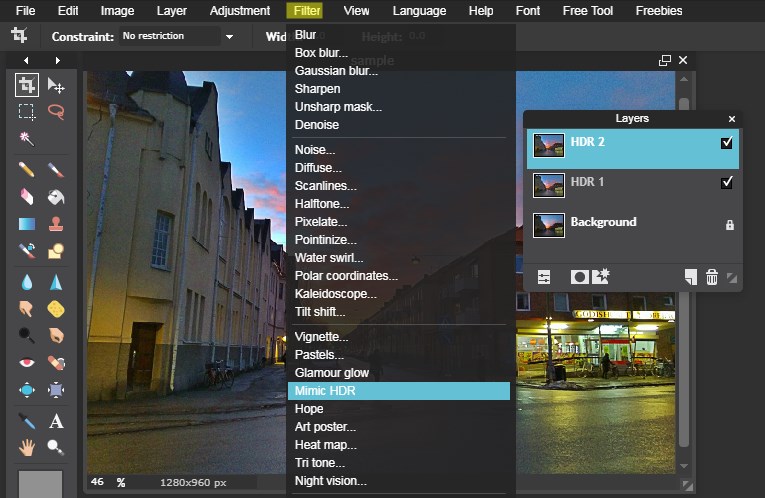
Task: Select the Brush tool
Action: coord(56,170)
